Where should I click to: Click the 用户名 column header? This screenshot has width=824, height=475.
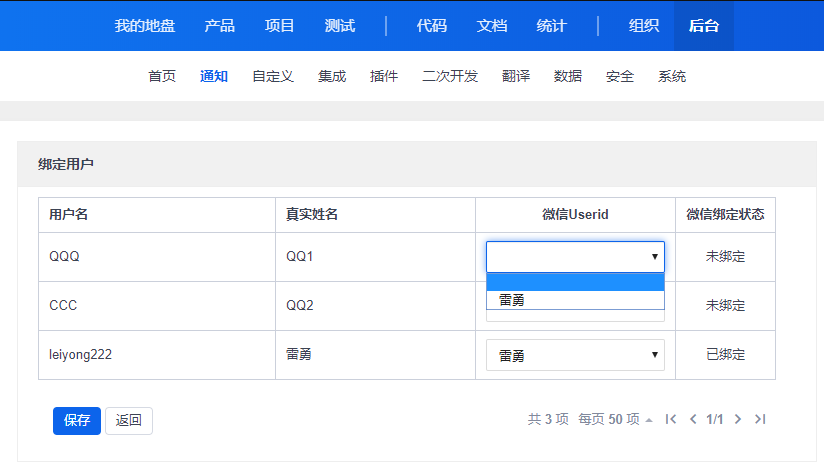tap(70, 215)
